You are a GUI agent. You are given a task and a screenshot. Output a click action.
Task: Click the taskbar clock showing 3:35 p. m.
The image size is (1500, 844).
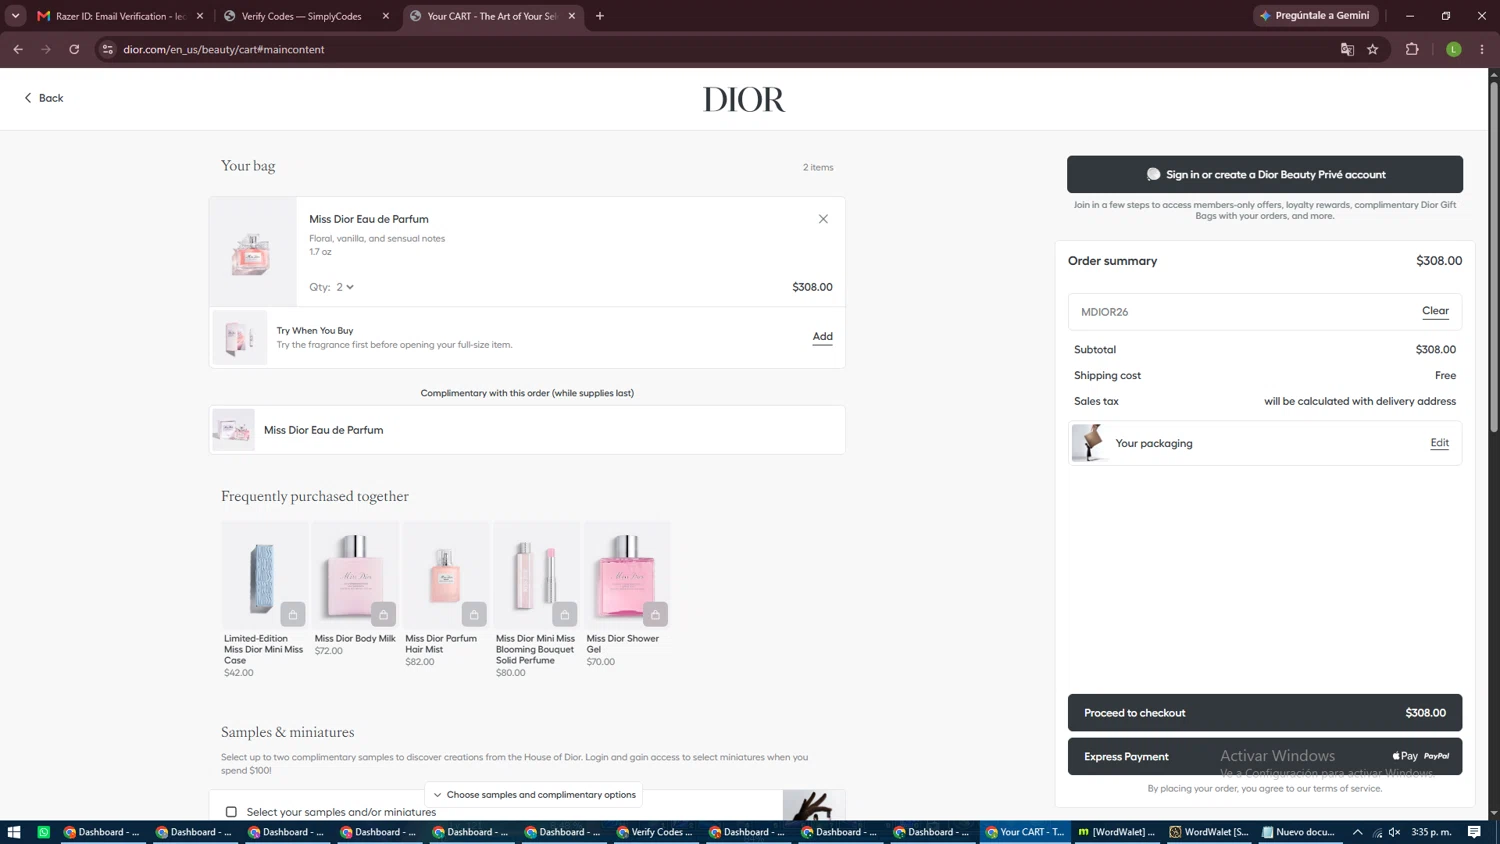point(1432,832)
